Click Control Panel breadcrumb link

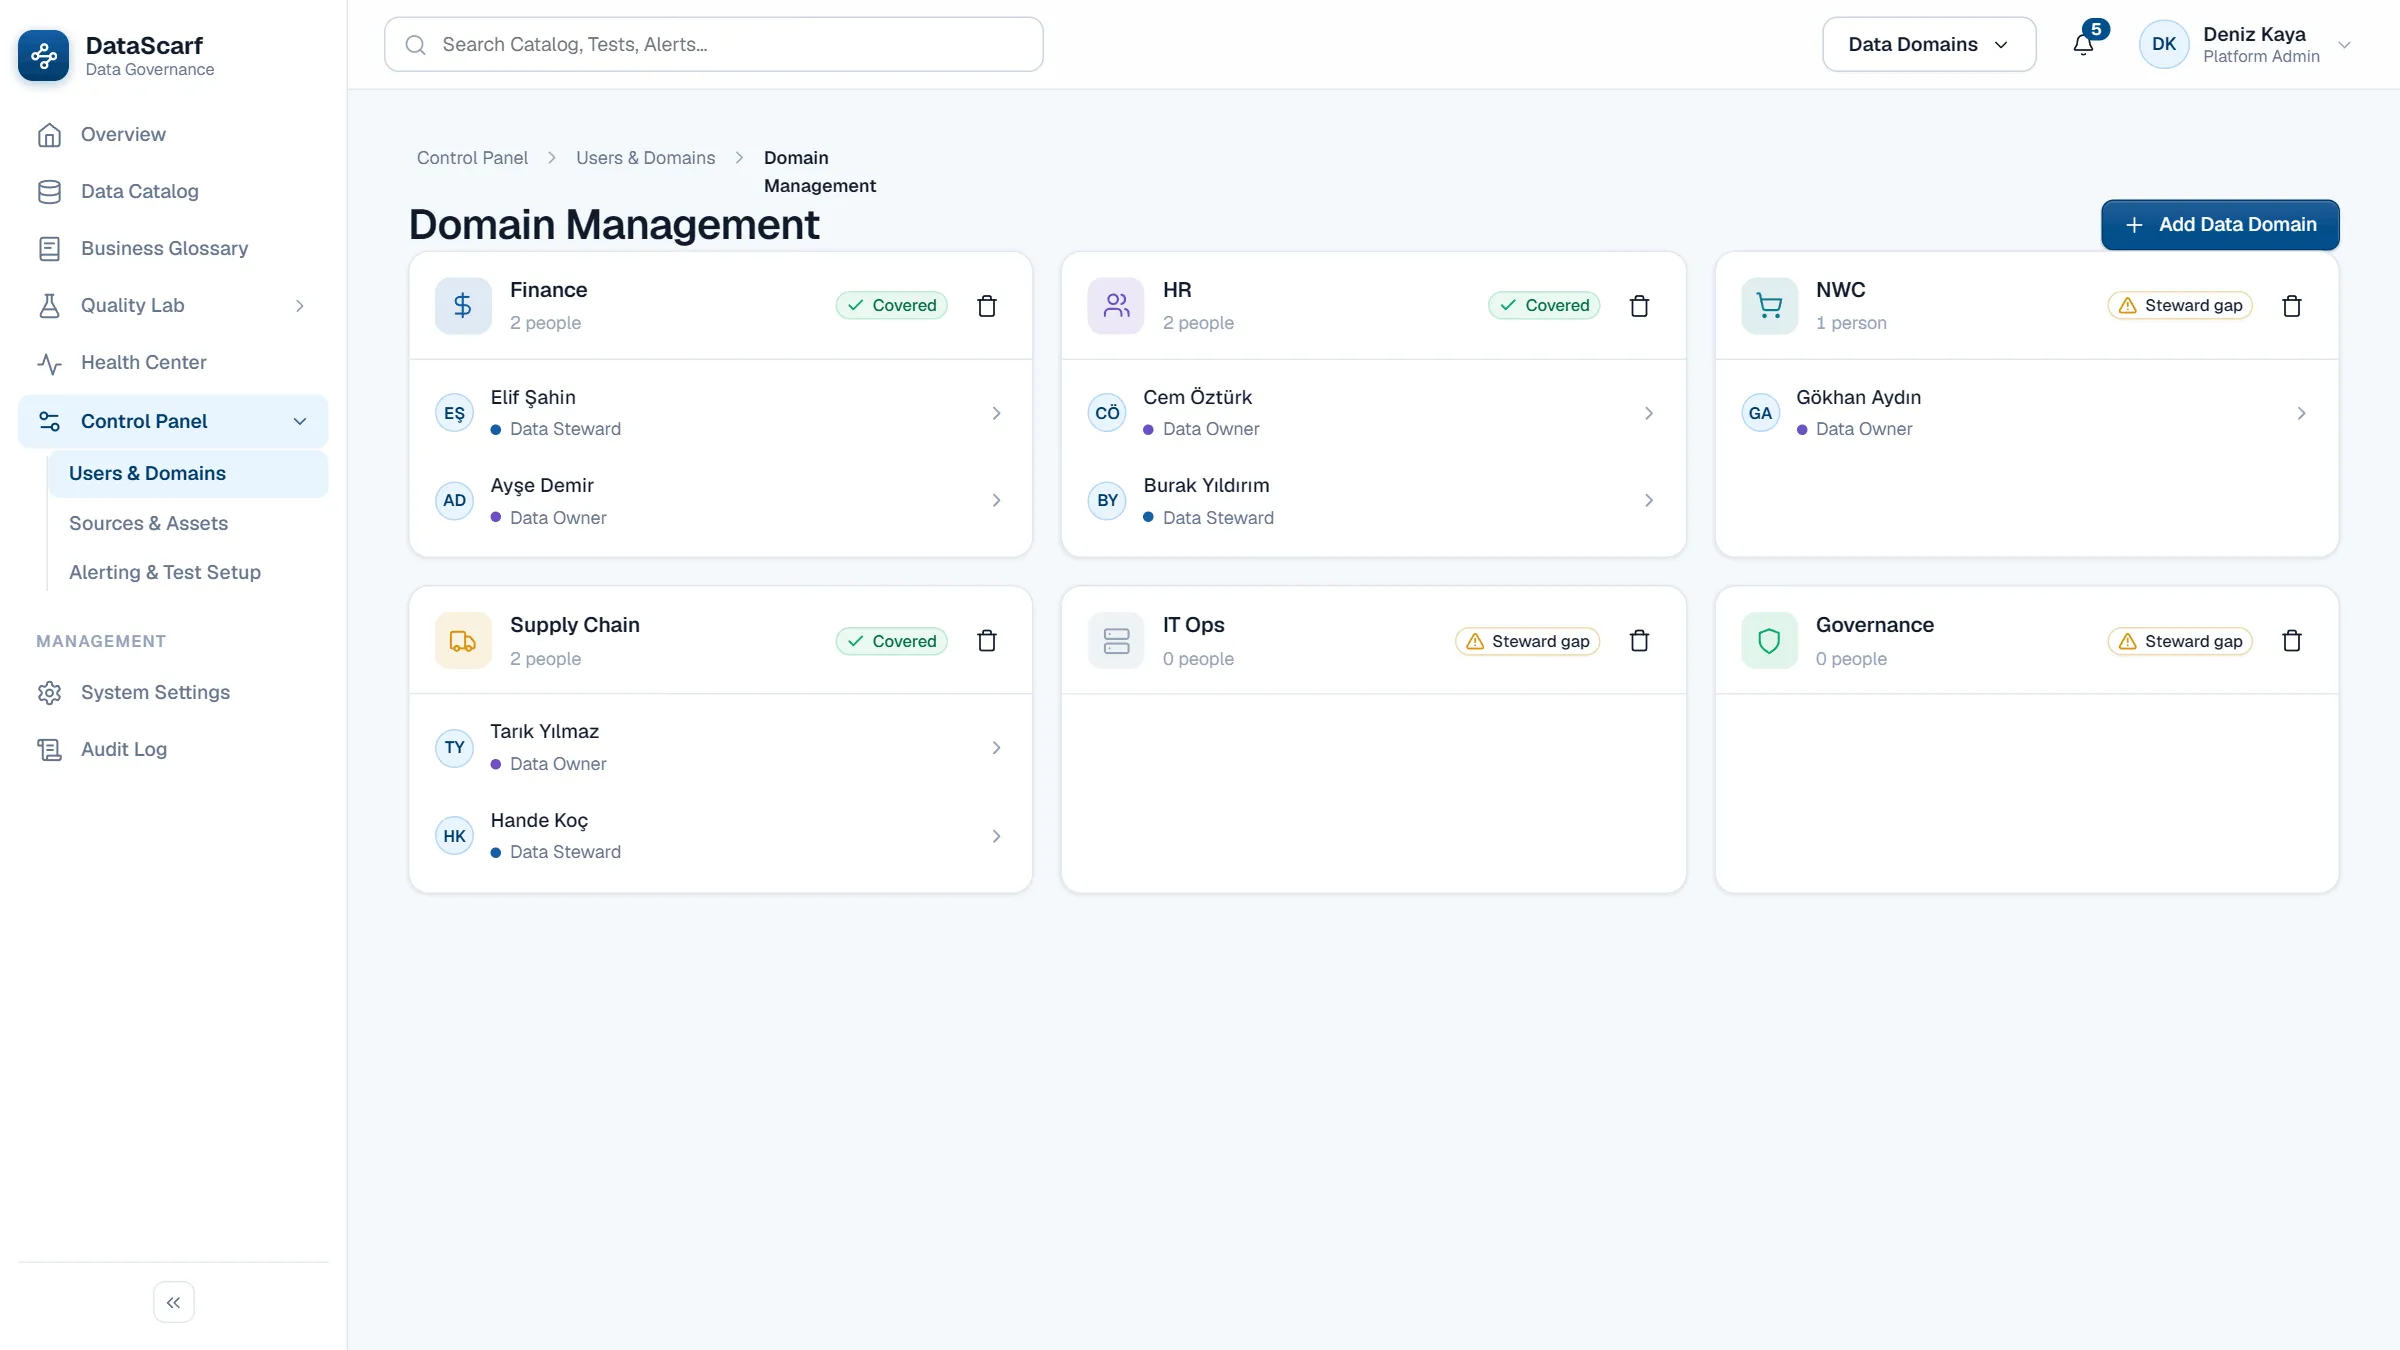472,158
